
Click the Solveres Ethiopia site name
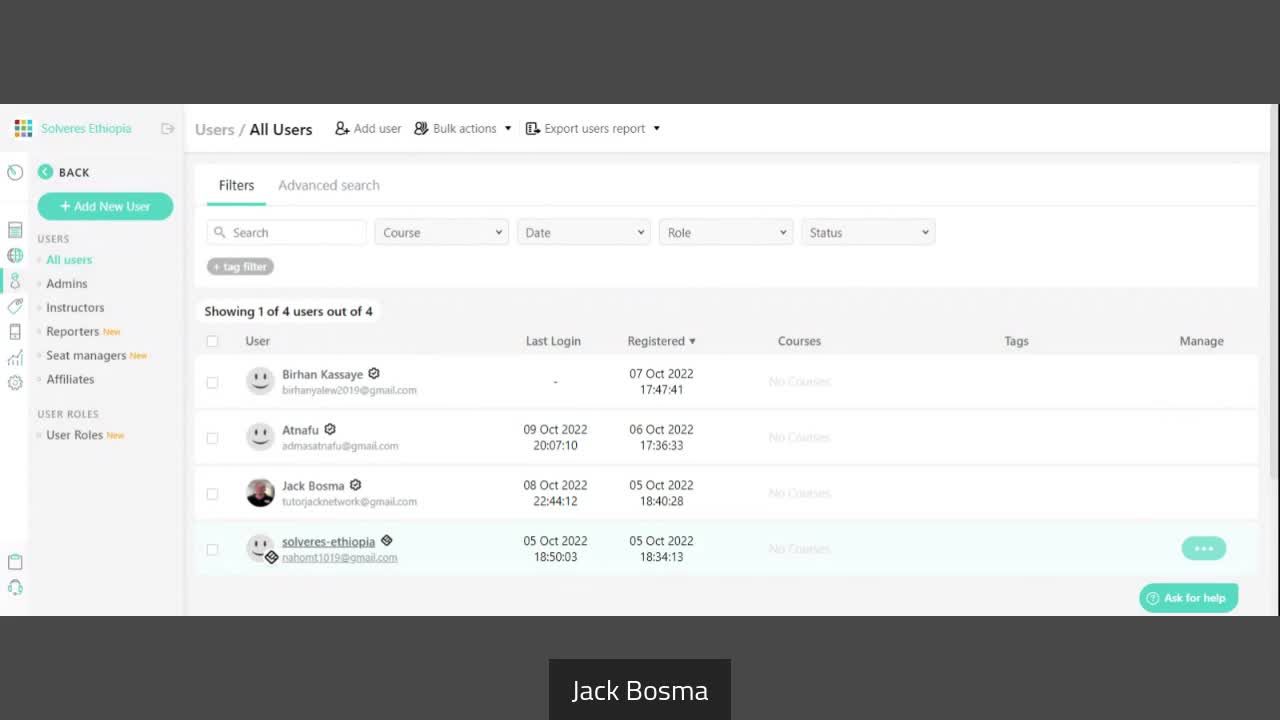coord(86,129)
